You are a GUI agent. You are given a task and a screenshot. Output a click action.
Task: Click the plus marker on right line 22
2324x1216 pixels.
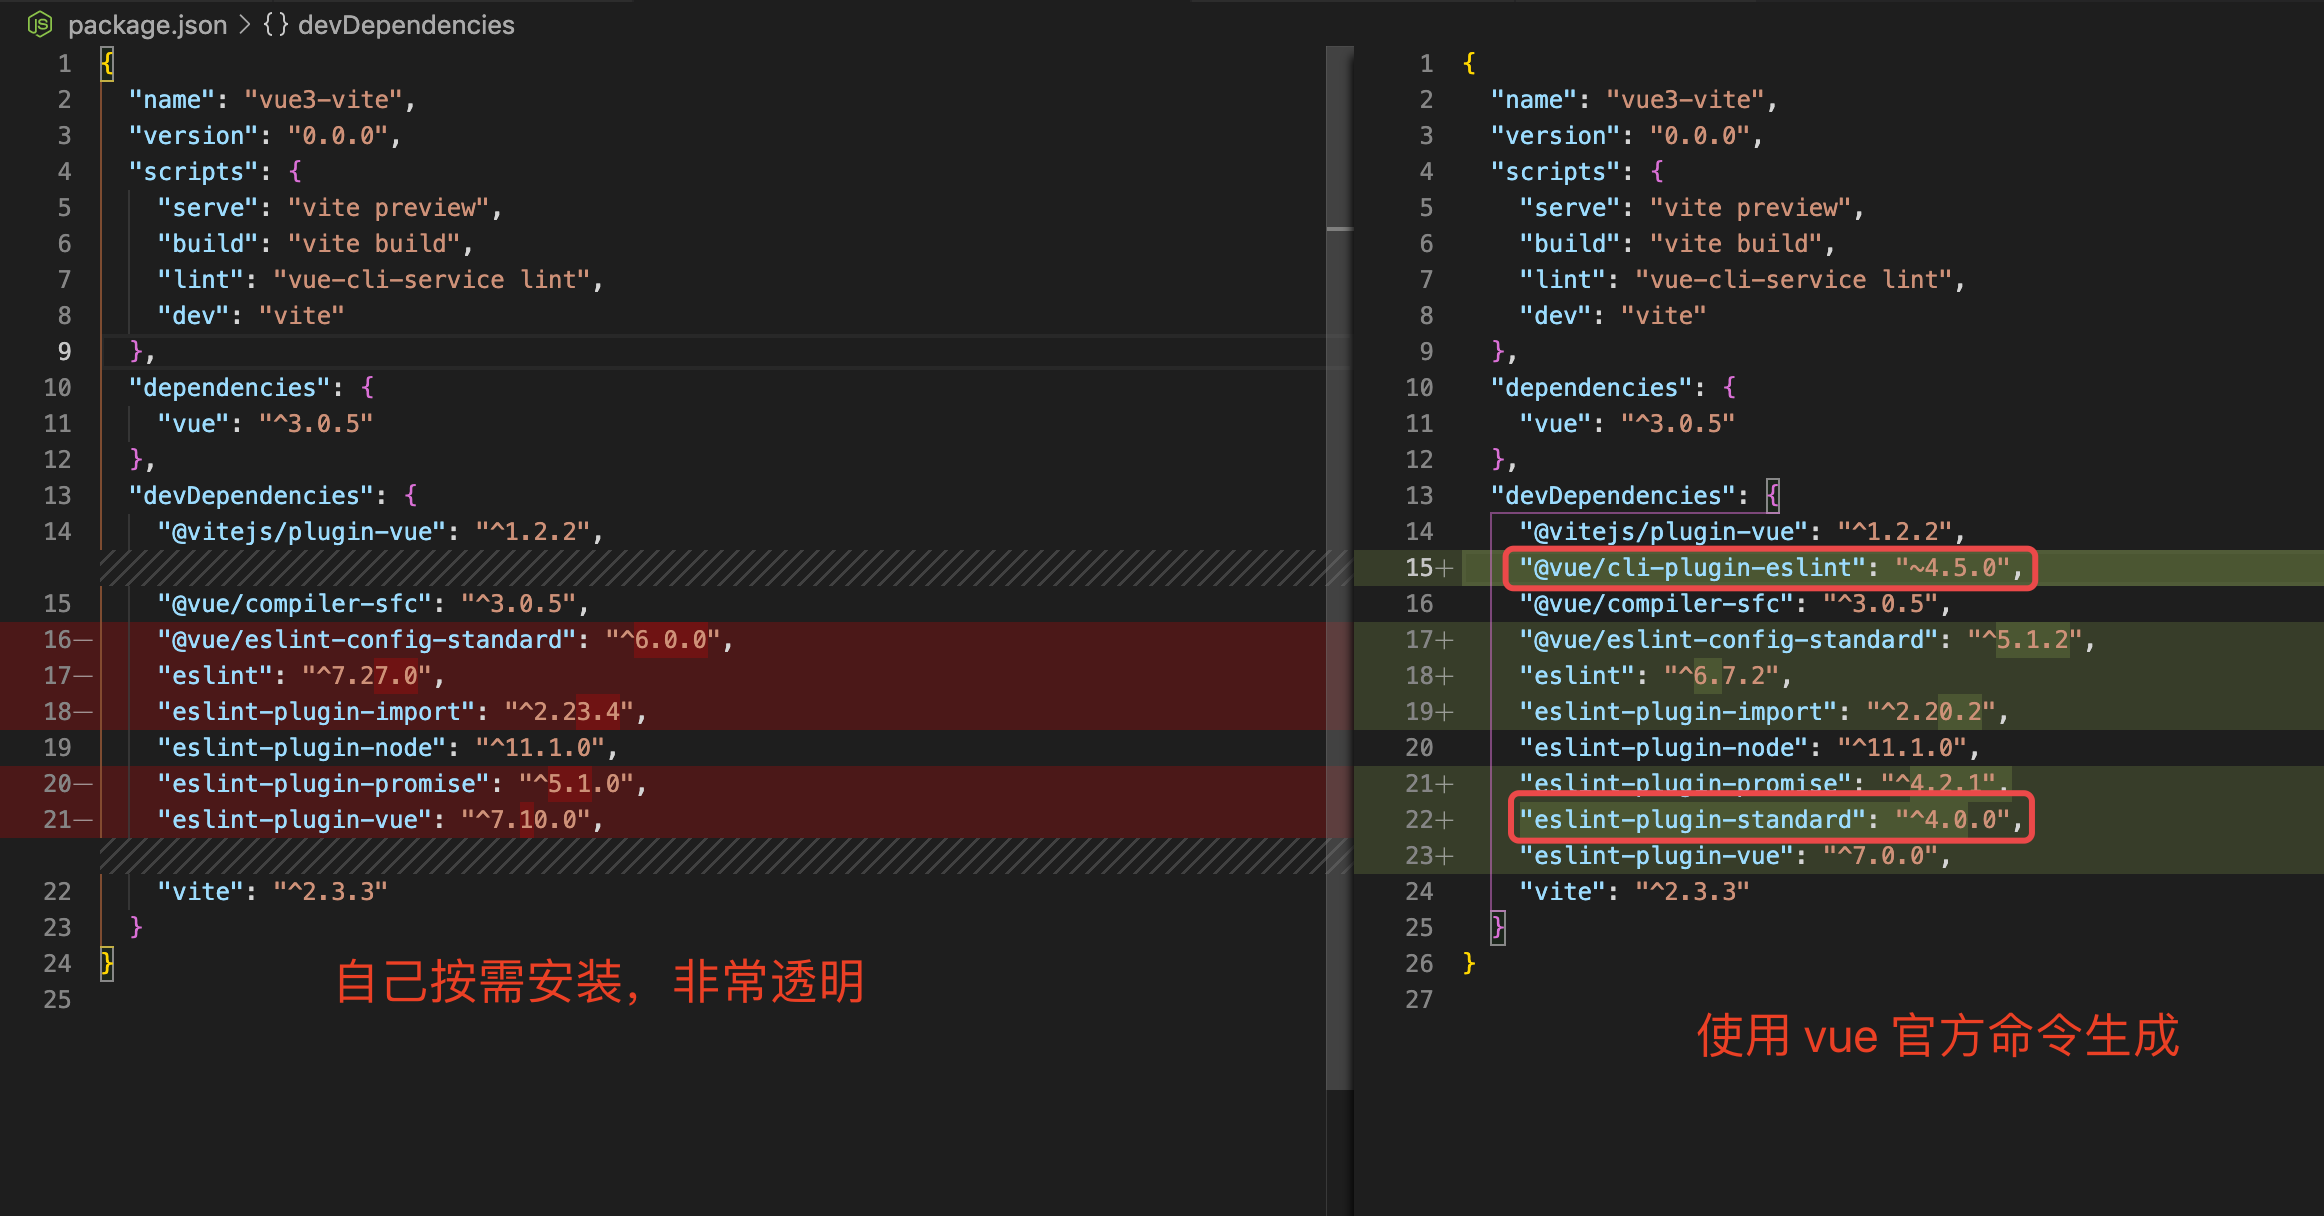tap(1444, 820)
